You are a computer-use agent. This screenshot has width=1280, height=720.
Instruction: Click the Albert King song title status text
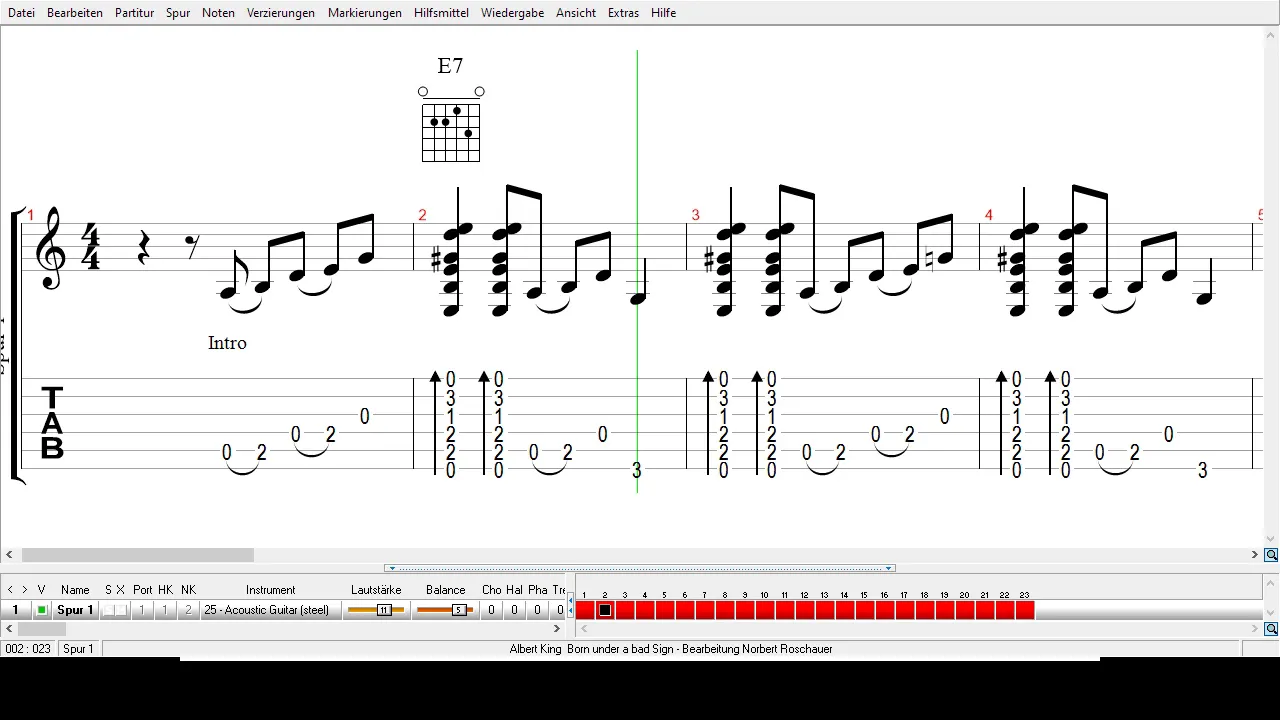(x=671, y=649)
